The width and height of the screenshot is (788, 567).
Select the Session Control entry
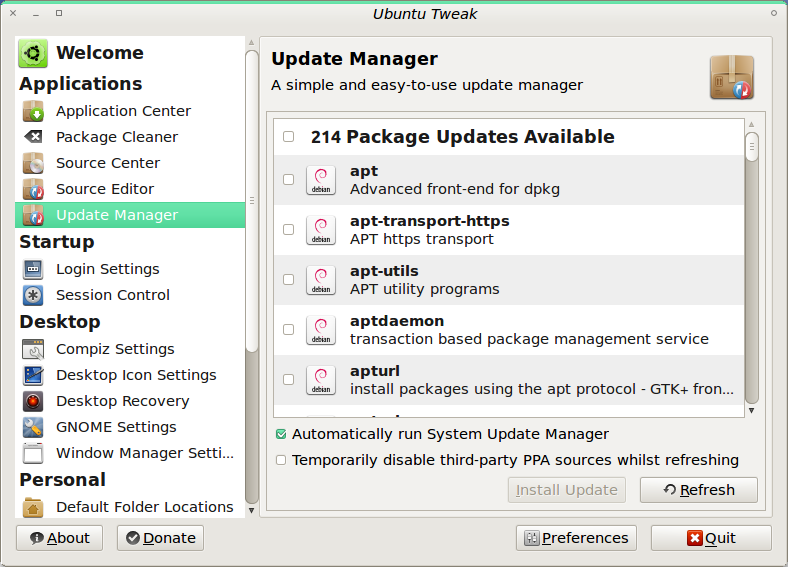[130, 295]
